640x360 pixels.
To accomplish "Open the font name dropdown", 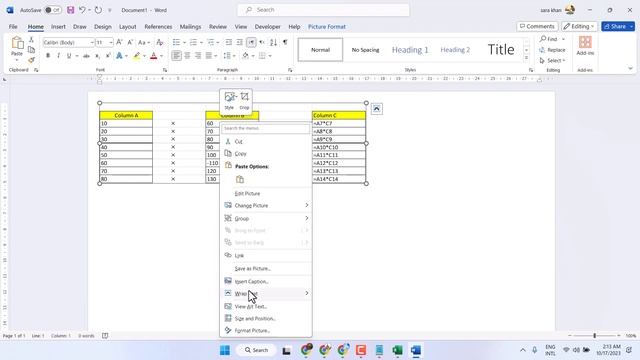I will point(92,42).
